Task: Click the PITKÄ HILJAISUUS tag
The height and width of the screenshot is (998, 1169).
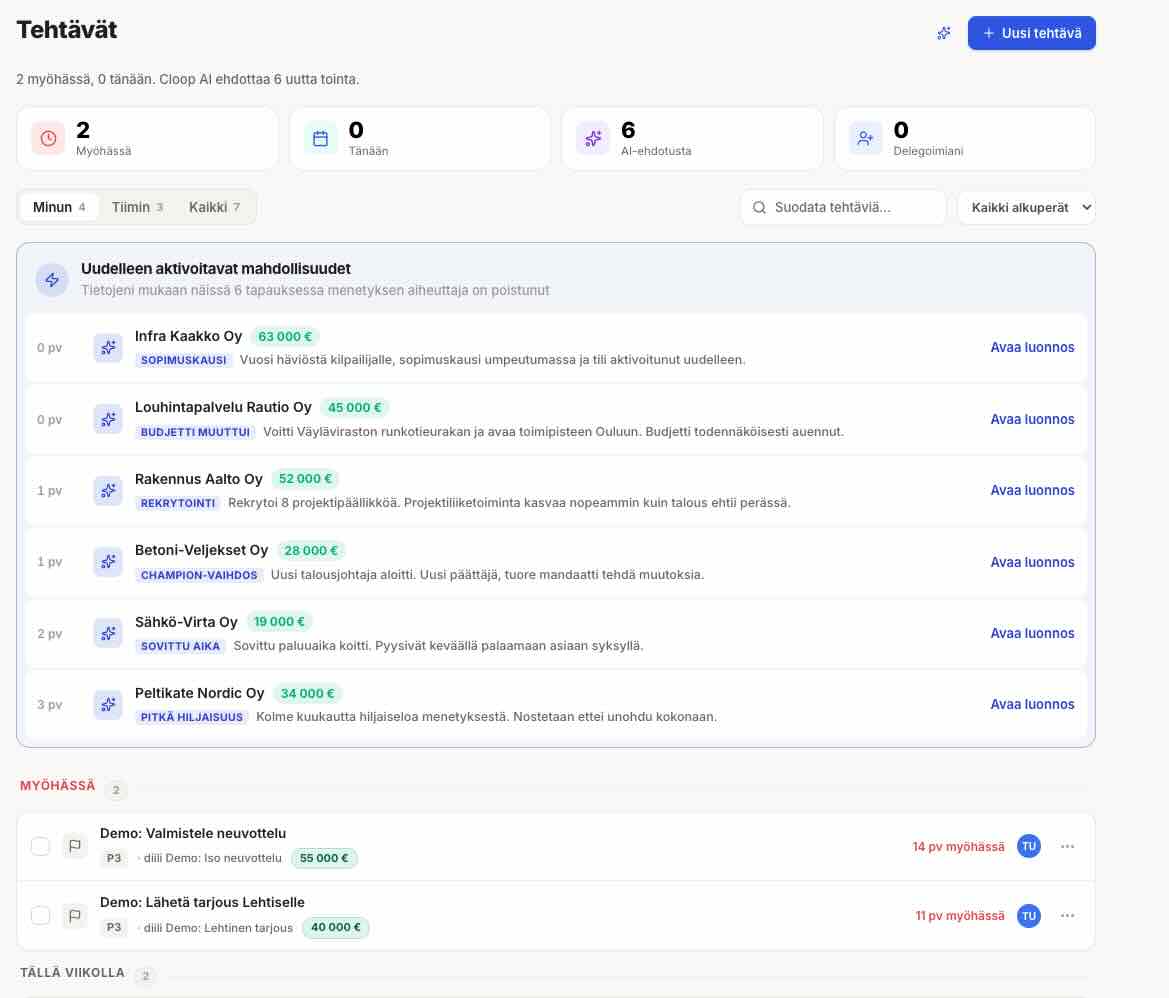Action: click(192, 717)
